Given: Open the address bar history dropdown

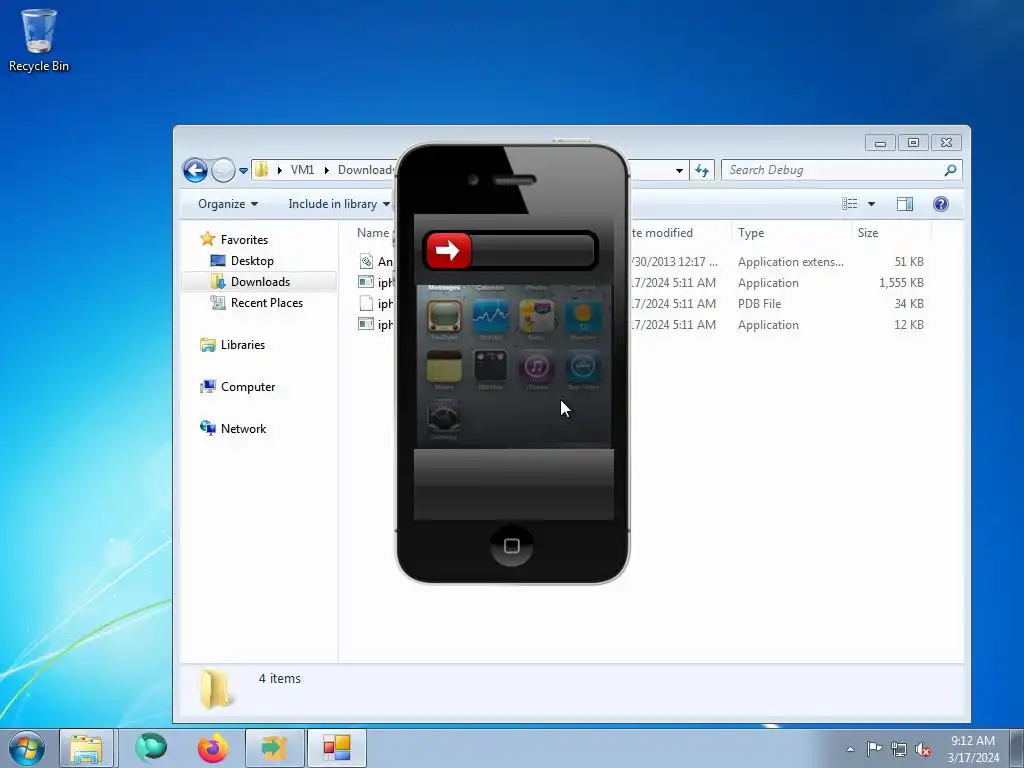Looking at the screenshot, I should pos(679,170).
